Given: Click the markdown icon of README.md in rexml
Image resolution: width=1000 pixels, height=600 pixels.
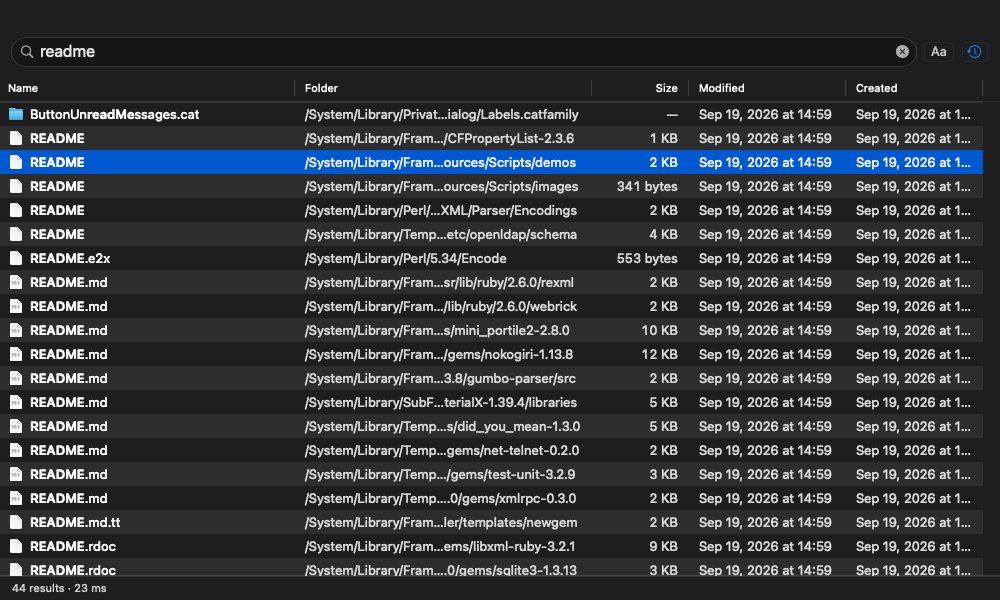Looking at the screenshot, I should coord(16,282).
